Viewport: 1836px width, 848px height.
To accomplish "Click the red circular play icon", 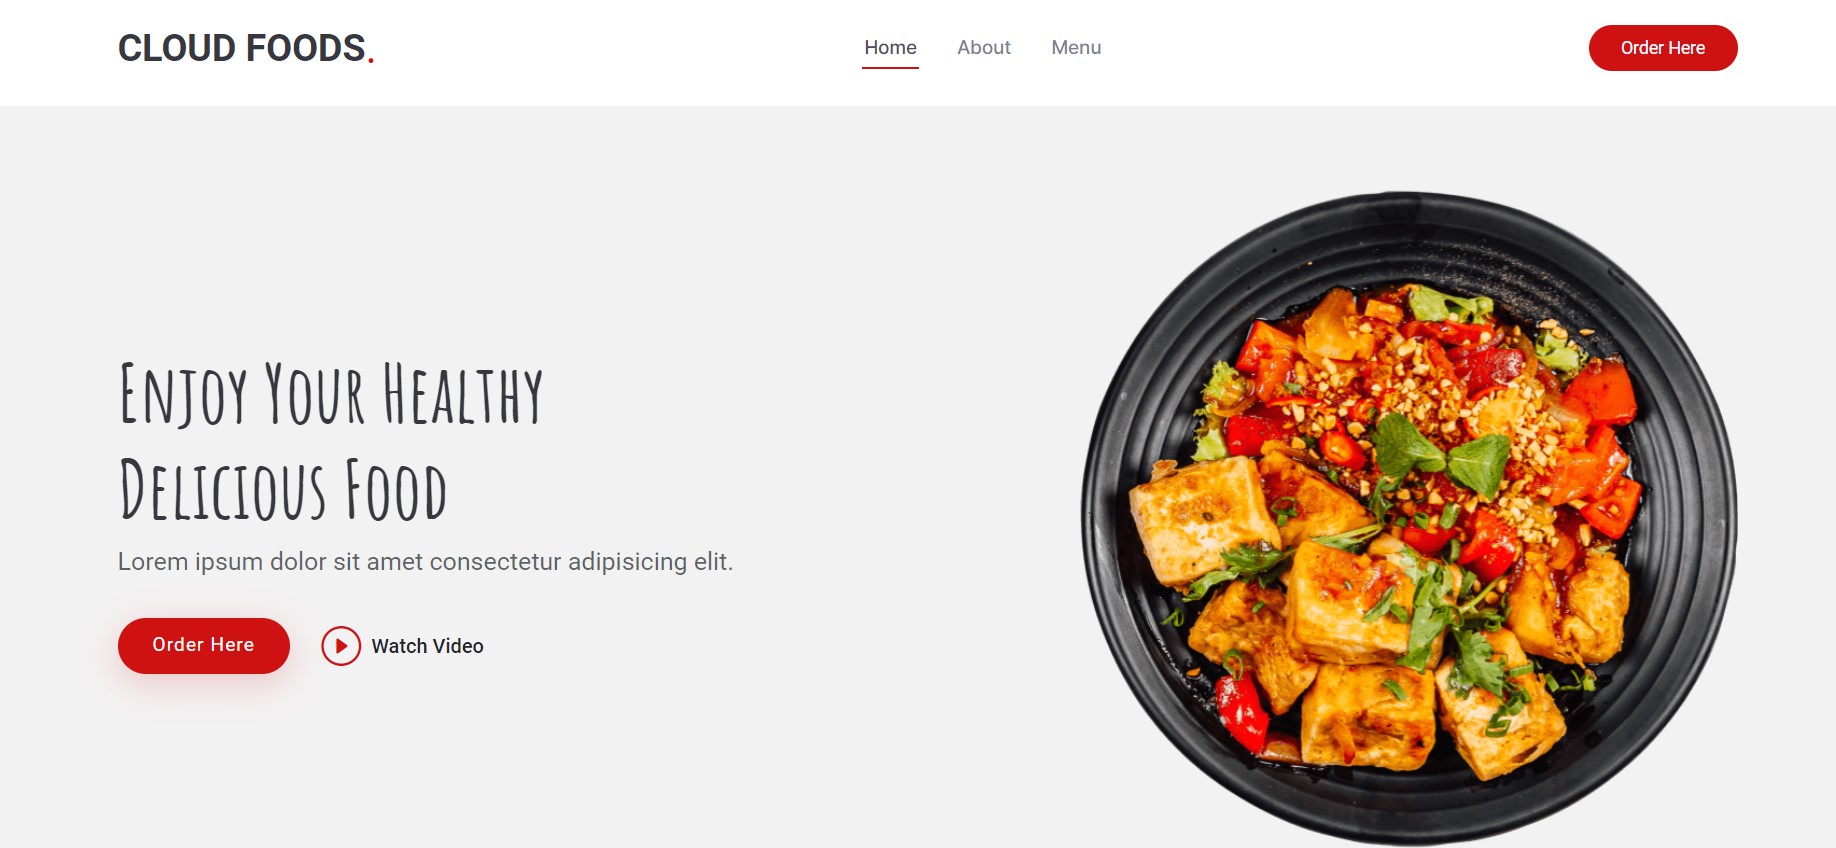I will point(341,646).
